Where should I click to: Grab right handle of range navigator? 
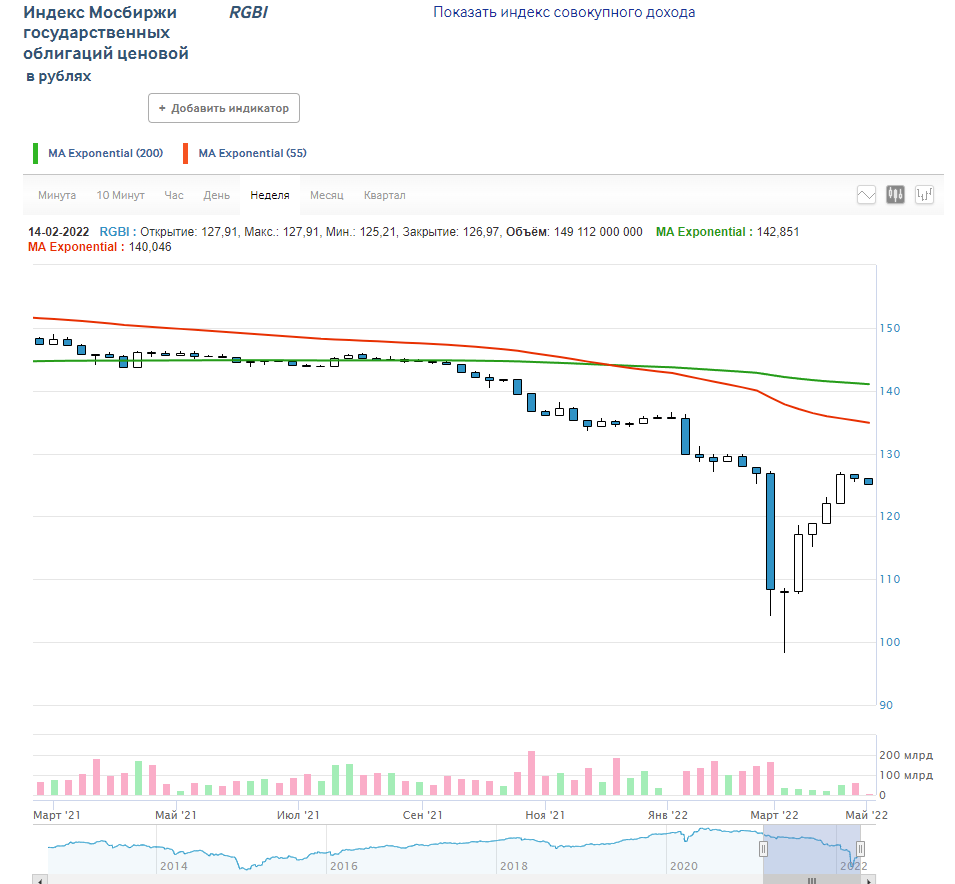point(861,849)
